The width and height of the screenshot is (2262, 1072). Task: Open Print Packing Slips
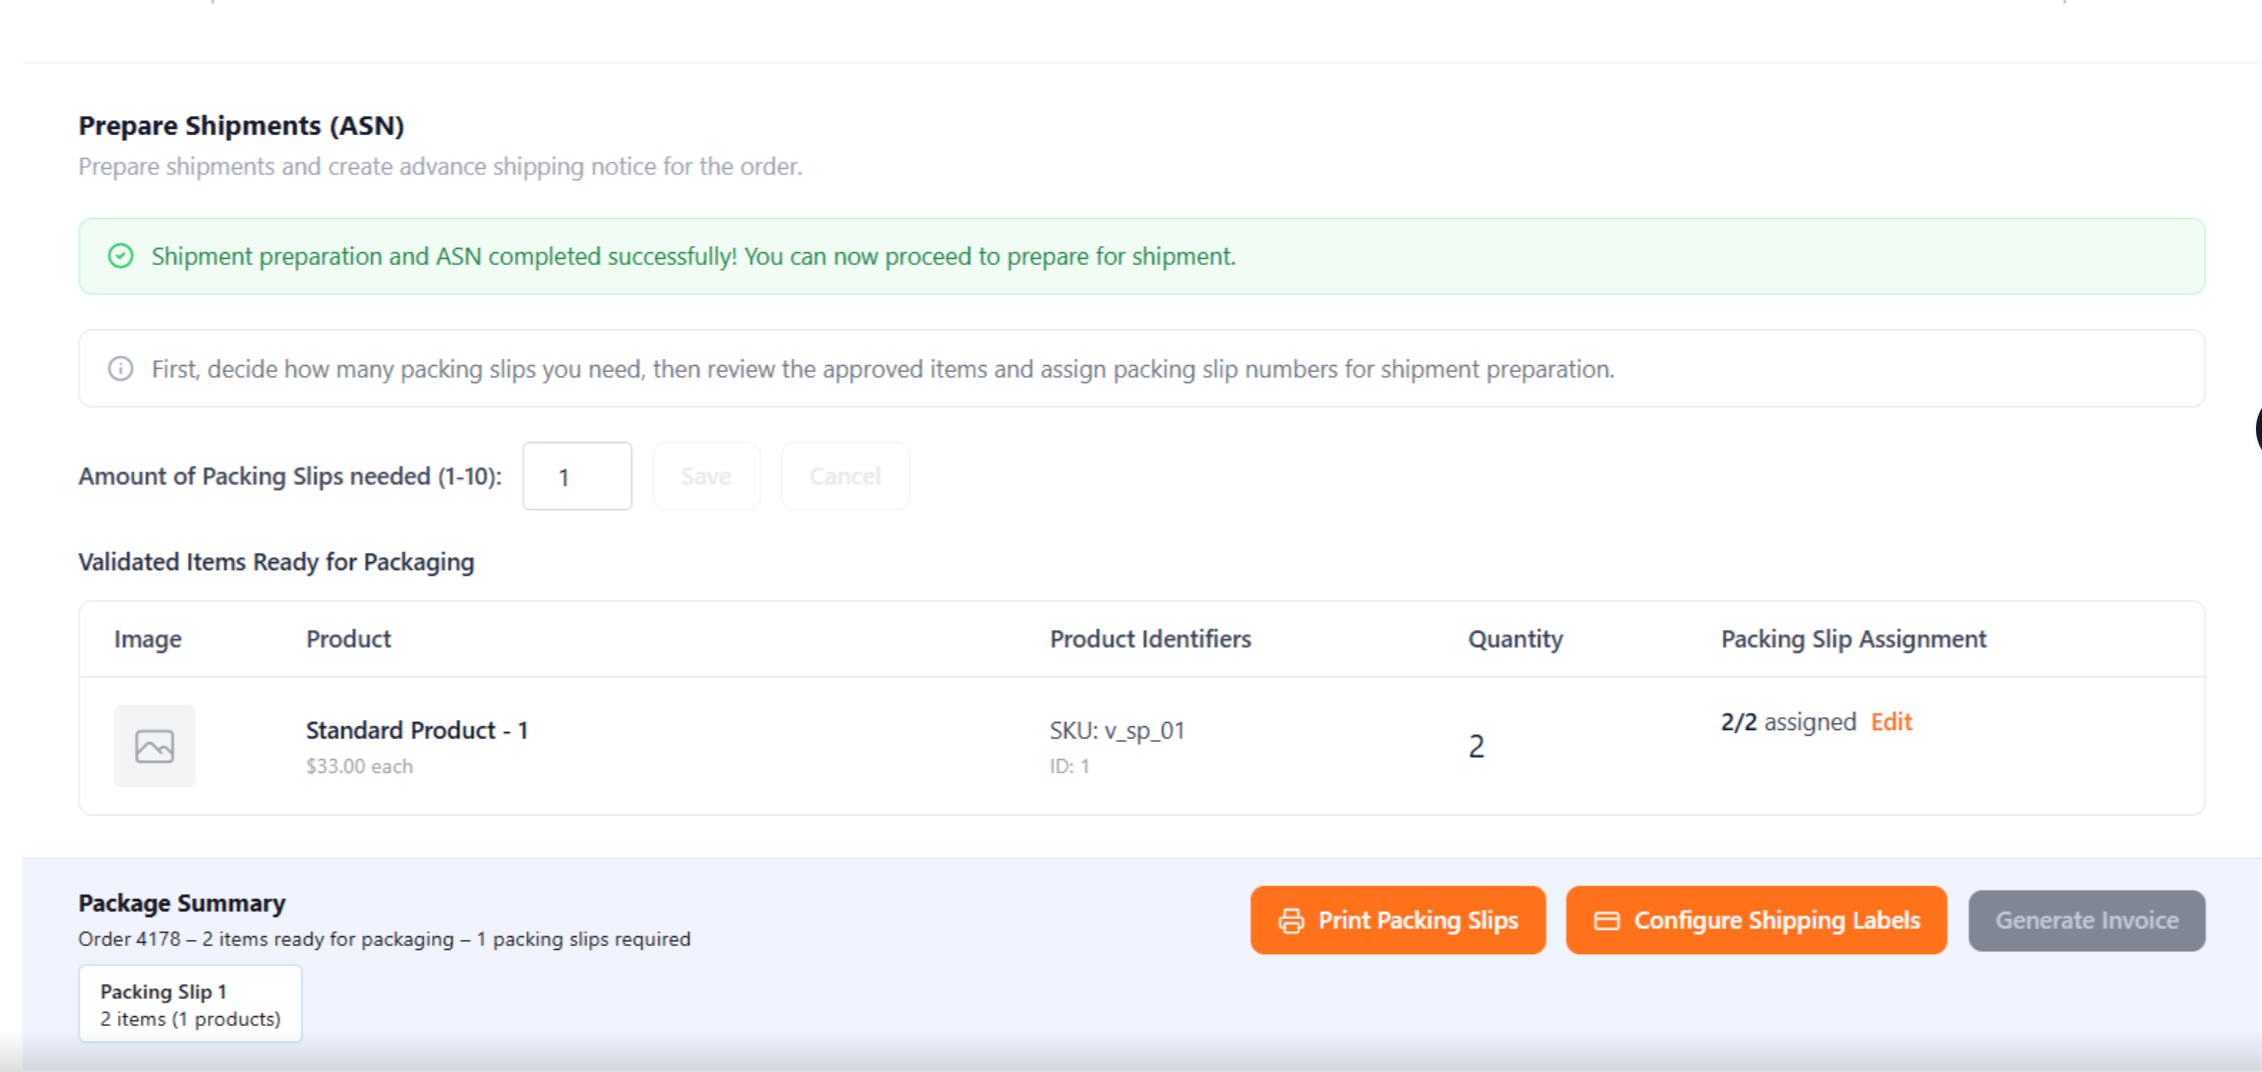[1398, 920]
